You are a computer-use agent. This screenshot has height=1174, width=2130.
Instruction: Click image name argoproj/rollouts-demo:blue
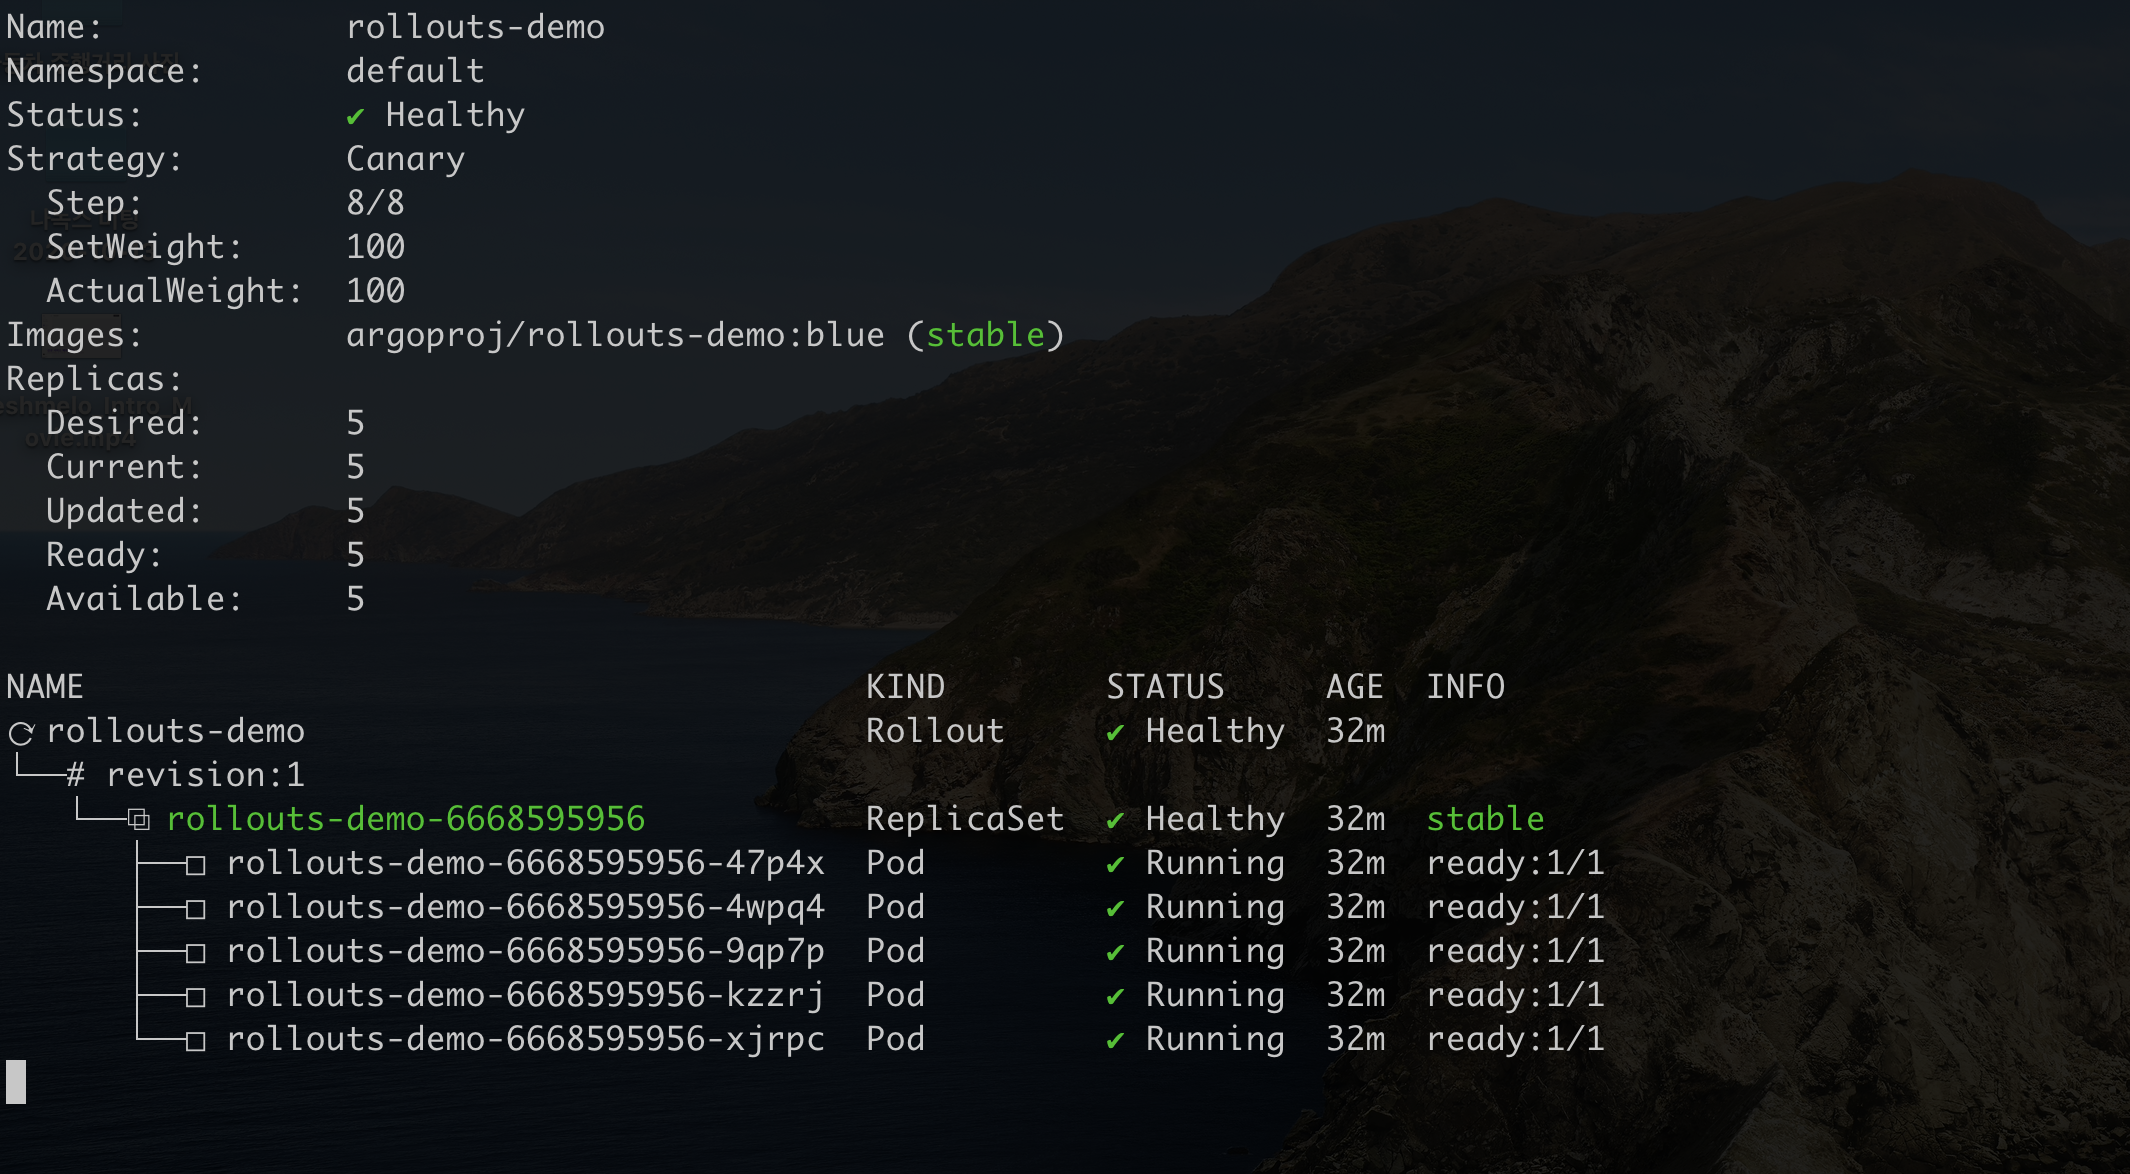click(615, 335)
